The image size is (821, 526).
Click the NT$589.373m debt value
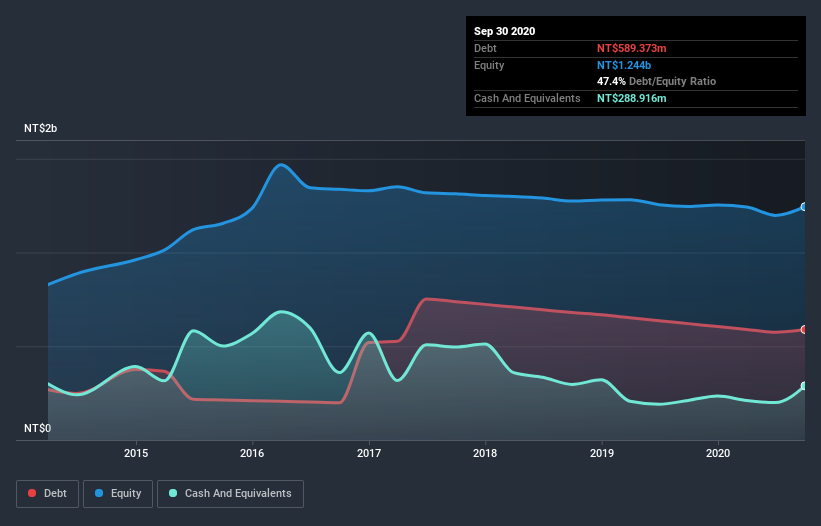(631, 48)
